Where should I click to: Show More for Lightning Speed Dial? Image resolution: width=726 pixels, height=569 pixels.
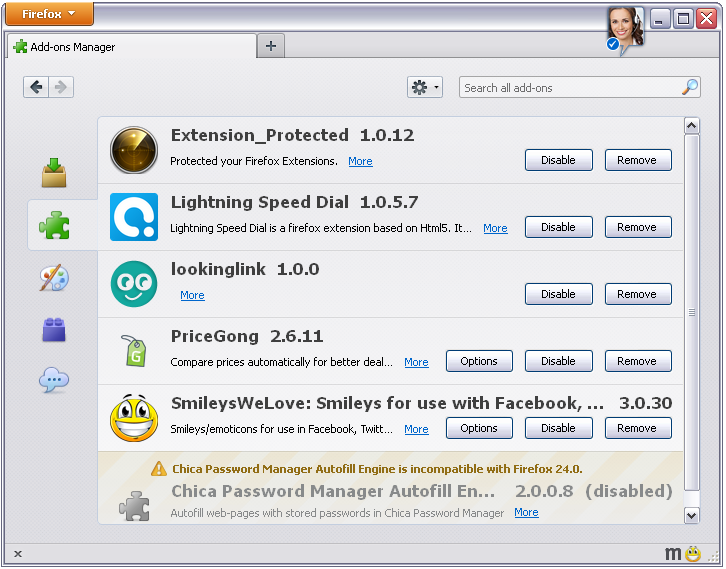(495, 228)
